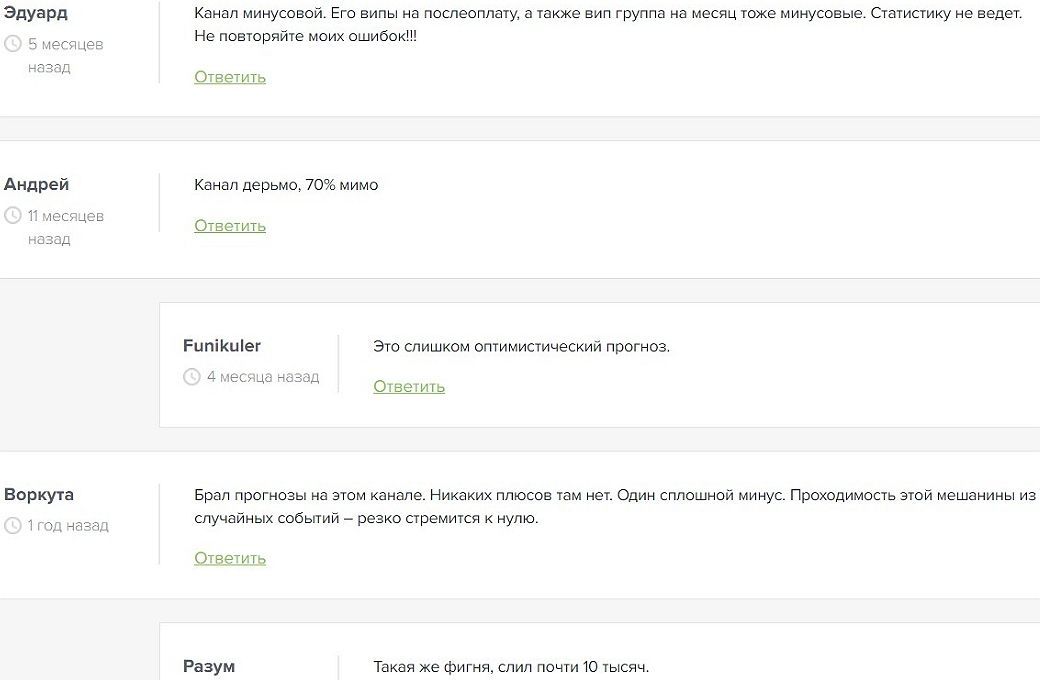Click the timestamp '4 месяца назад'
Image resolution: width=1040 pixels, height=680 pixels.
(x=263, y=377)
